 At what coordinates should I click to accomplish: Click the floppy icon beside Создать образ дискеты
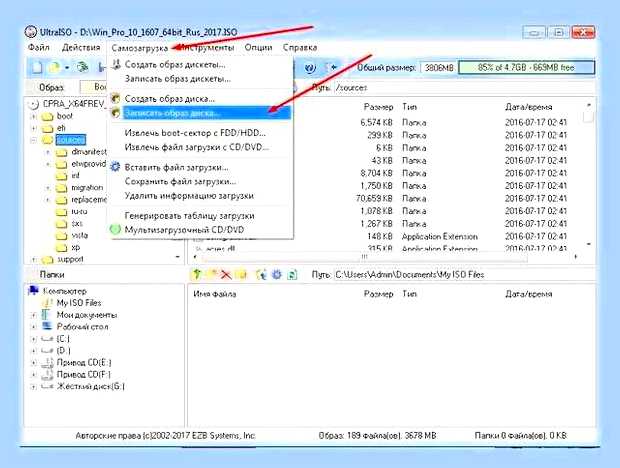[116, 64]
